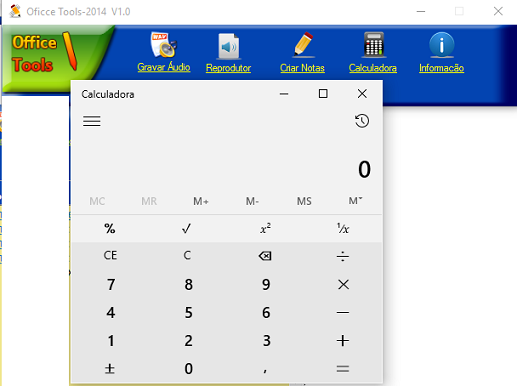
Task: Click the Gravar Áudio link text
Action: coord(164,67)
